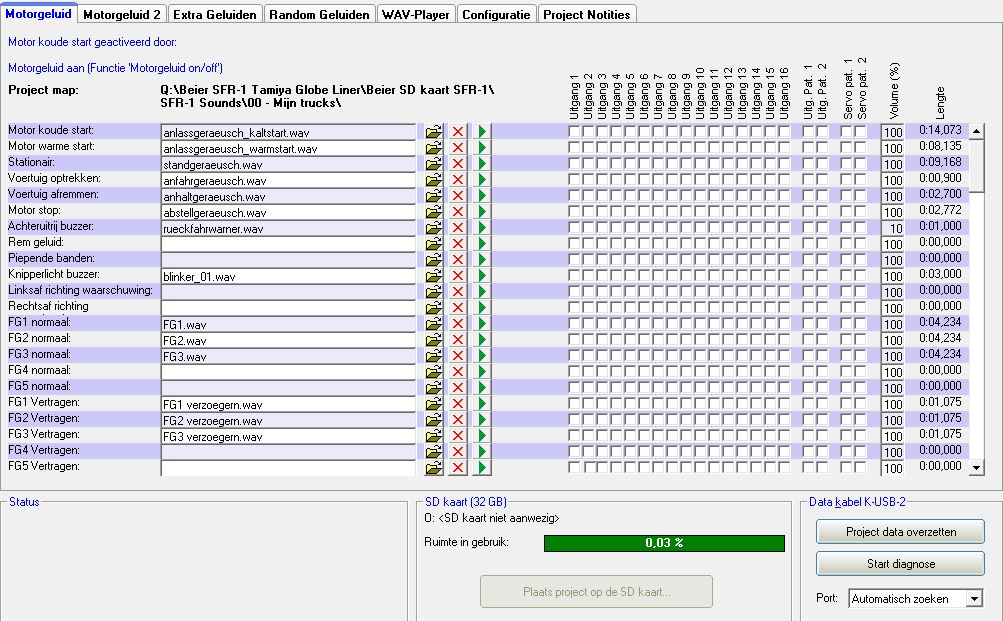
Task: Open file browser for Stationair row
Action: (434, 164)
